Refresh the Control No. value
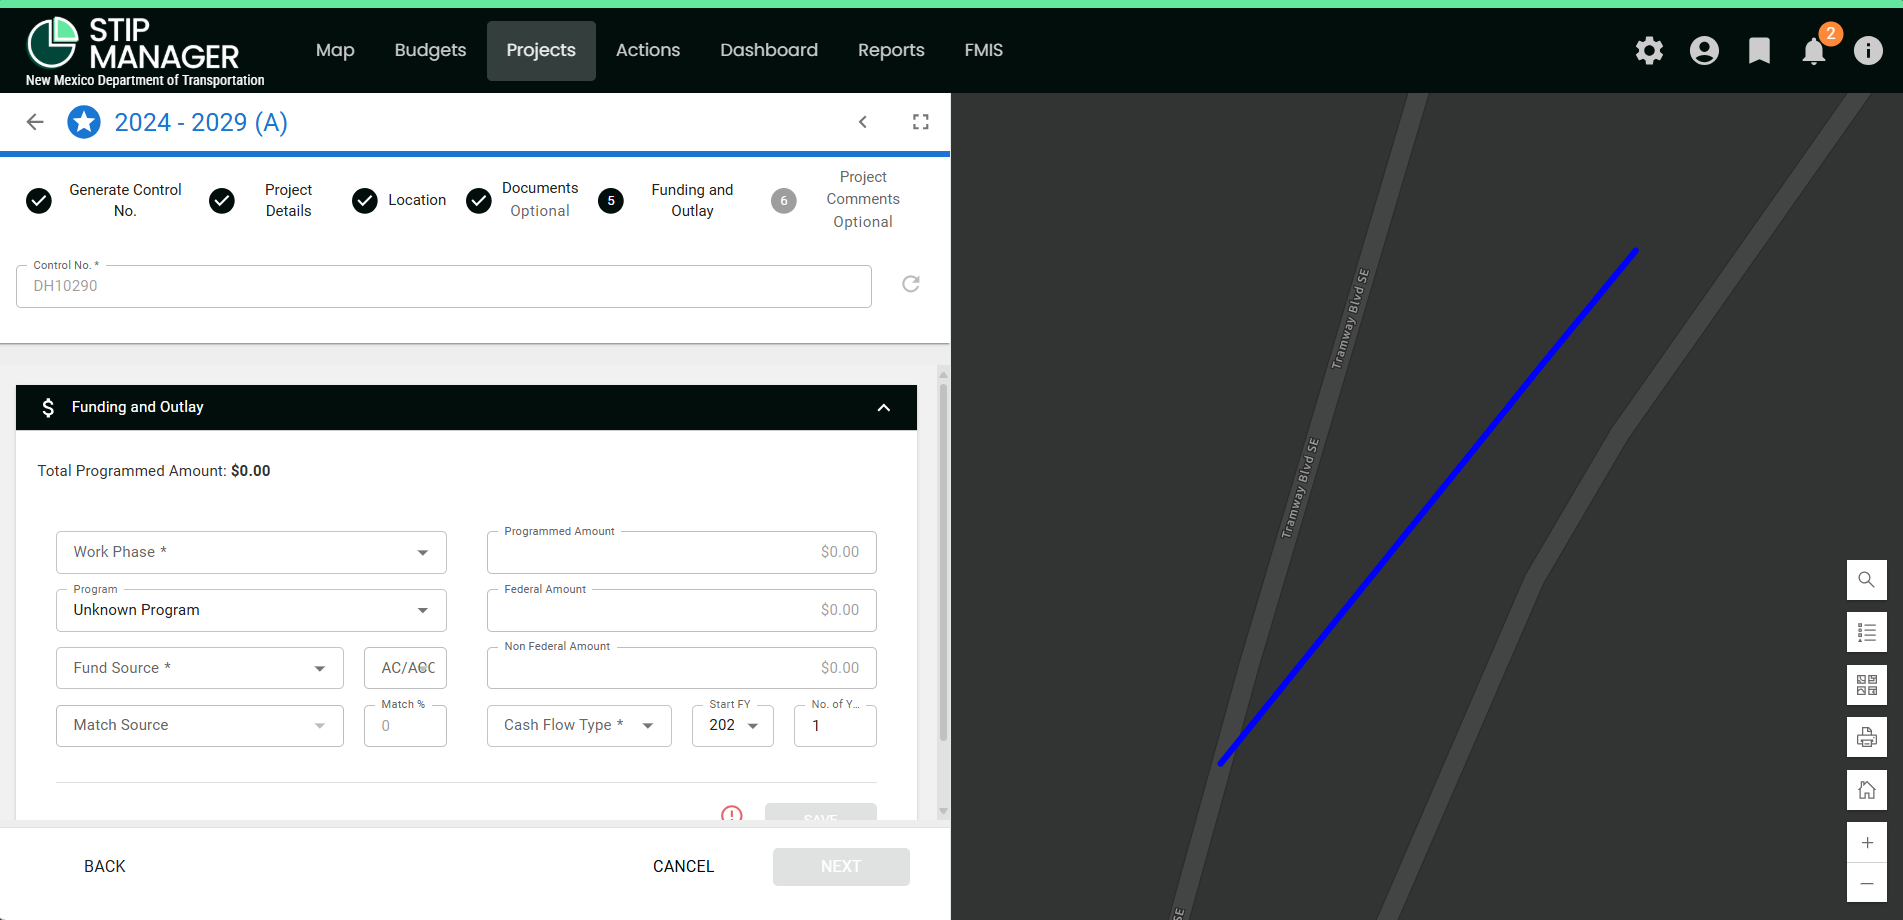1903x920 pixels. 911,284
